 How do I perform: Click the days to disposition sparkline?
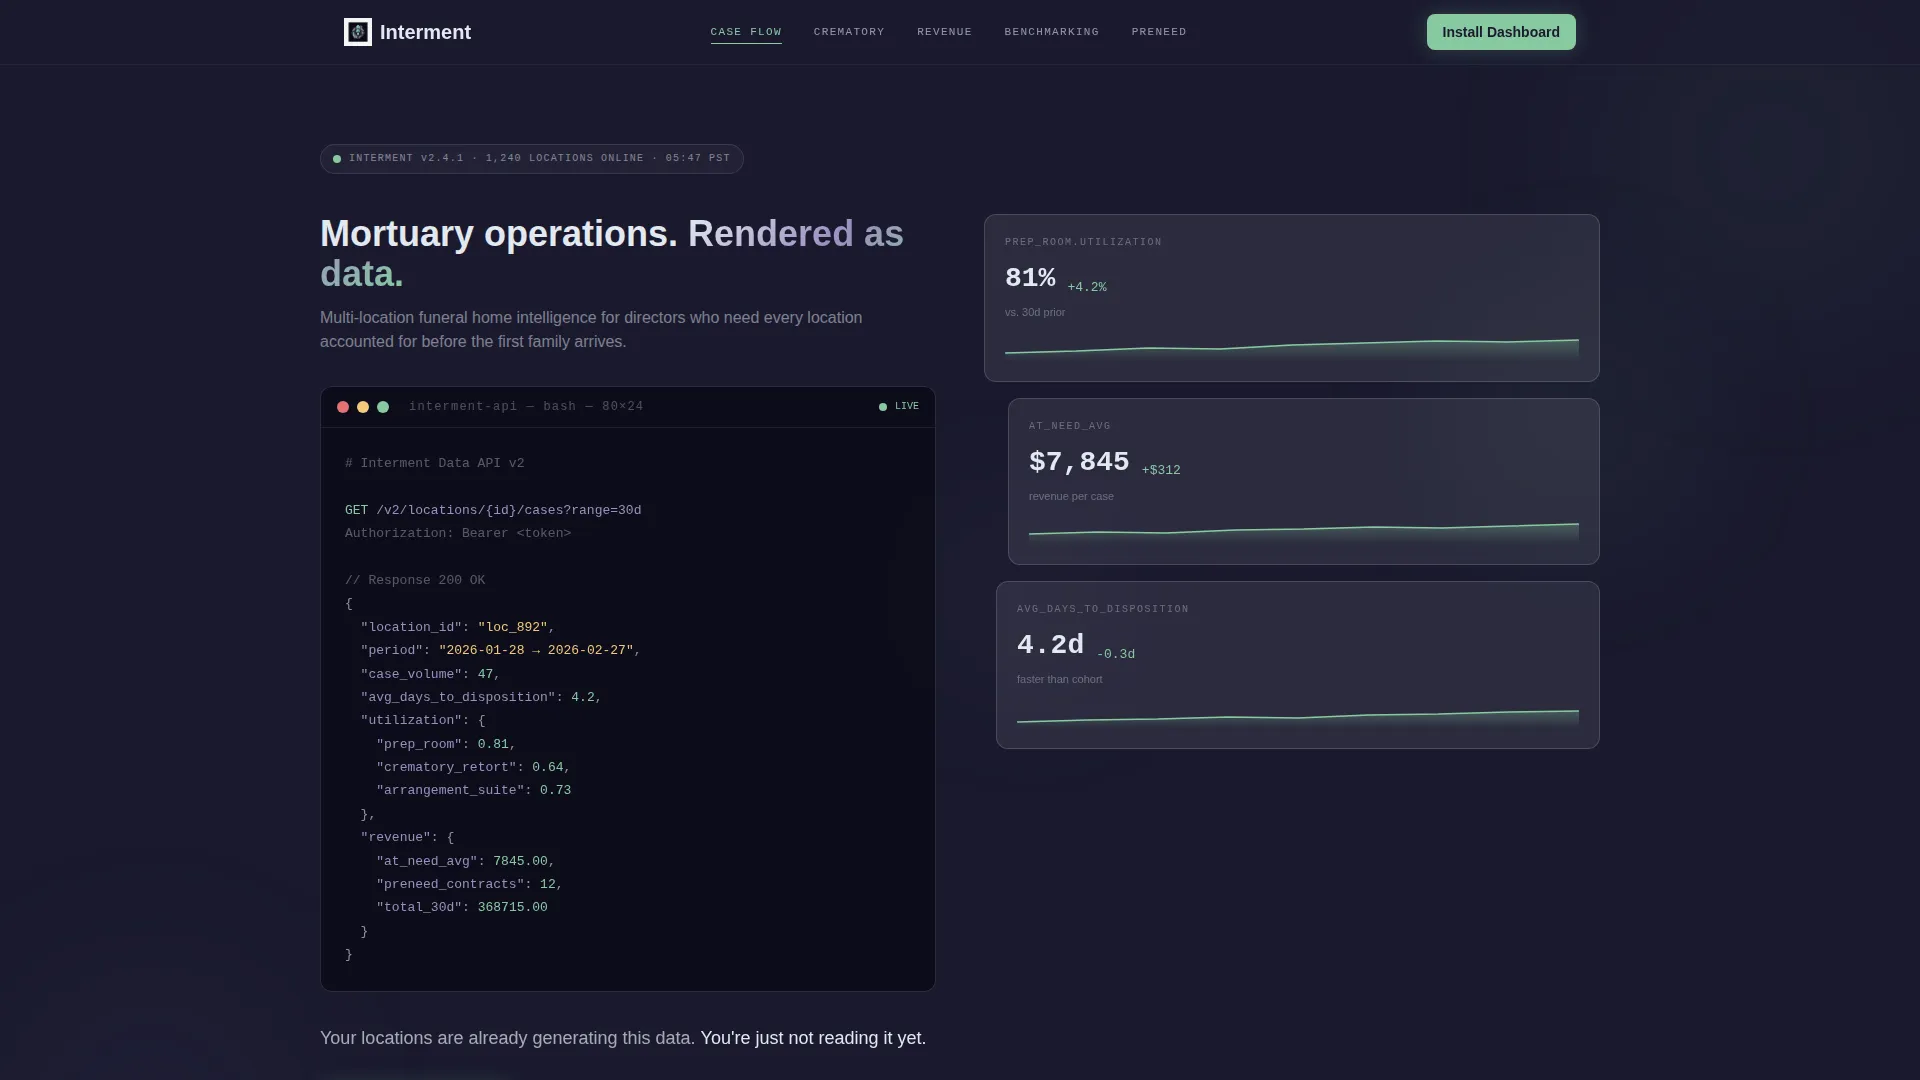click(1298, 716)
